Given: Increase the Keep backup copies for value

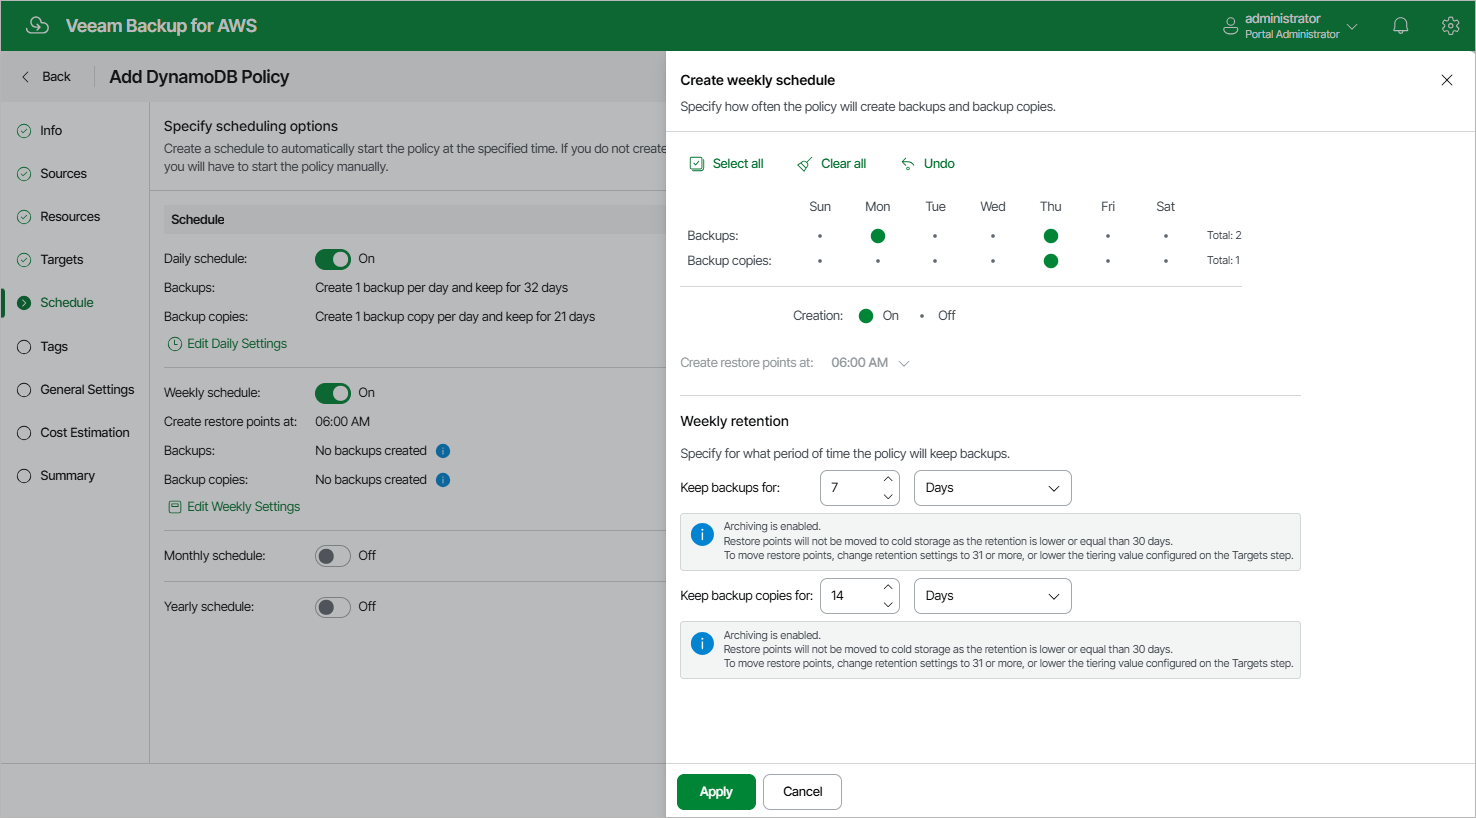Looking at the screenshot, I should point(888,587).
